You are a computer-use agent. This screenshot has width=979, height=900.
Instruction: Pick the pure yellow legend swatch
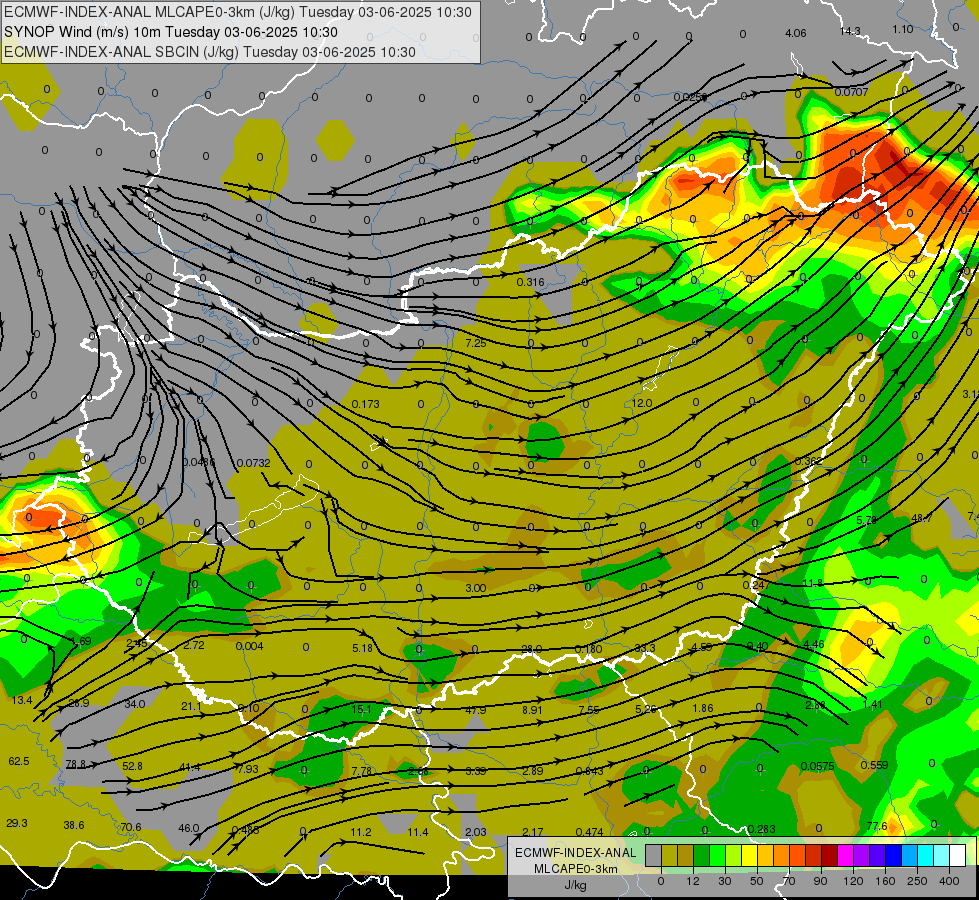(750, 855)
